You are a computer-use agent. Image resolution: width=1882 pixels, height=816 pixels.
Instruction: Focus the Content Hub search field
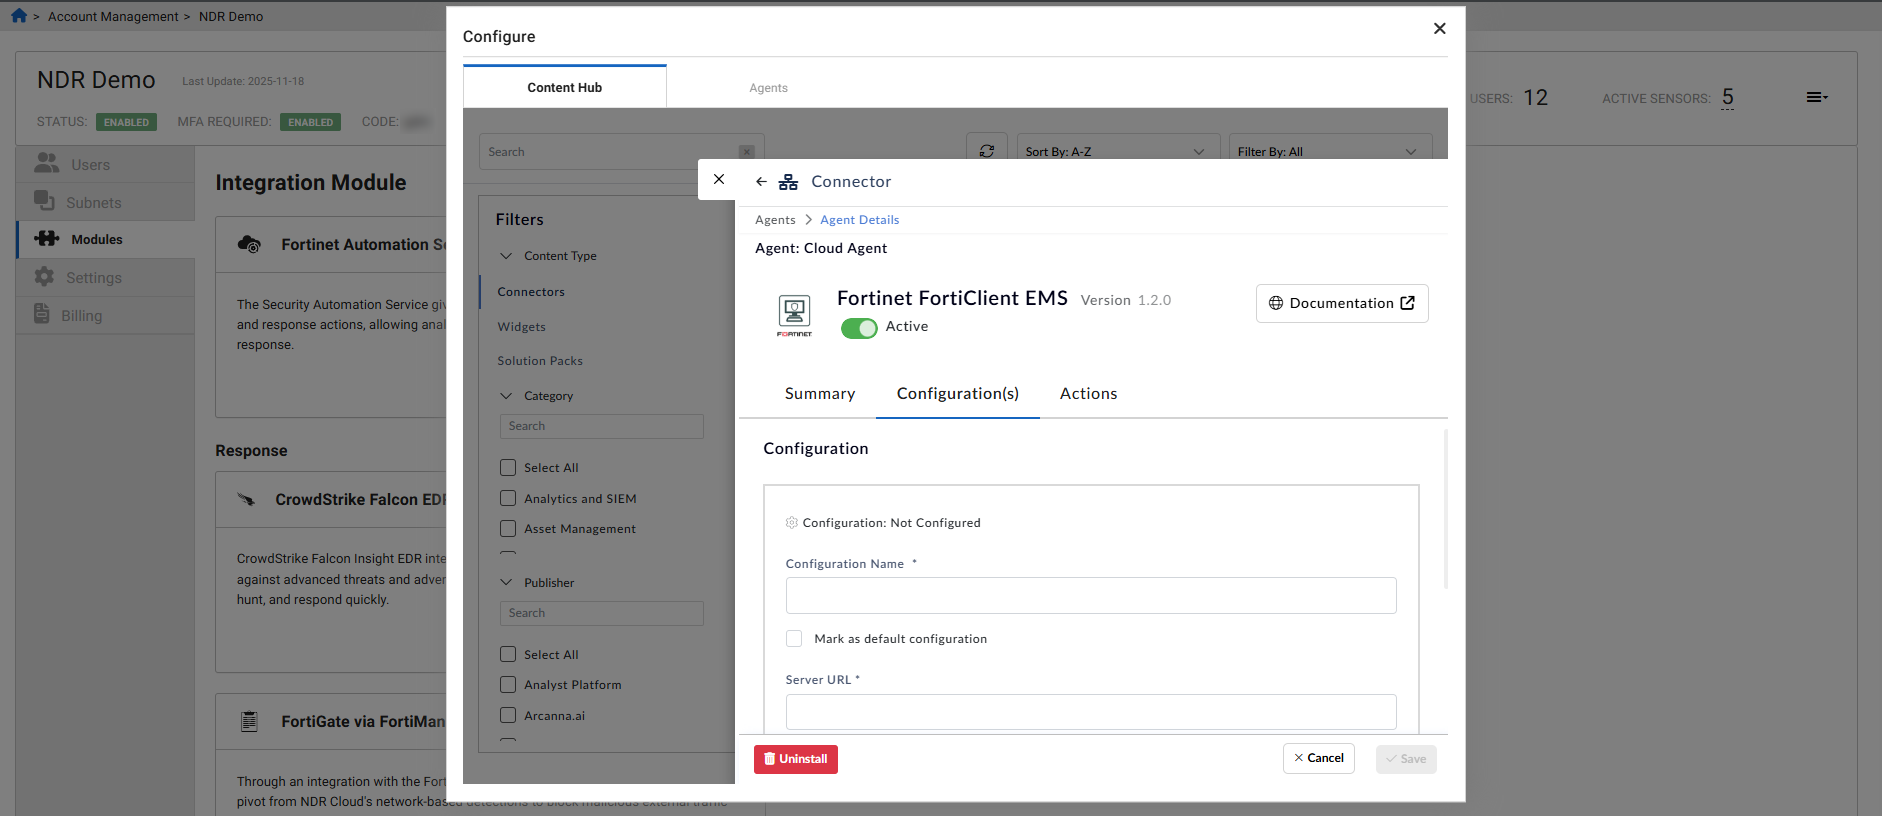click(x=622, y=152)
